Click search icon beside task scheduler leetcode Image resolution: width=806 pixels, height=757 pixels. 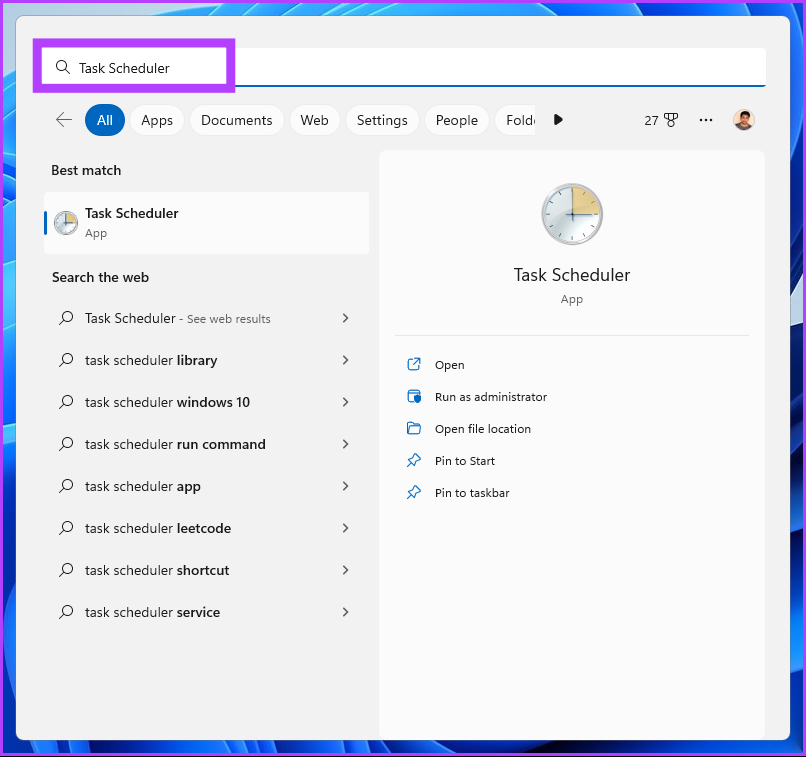66,528
